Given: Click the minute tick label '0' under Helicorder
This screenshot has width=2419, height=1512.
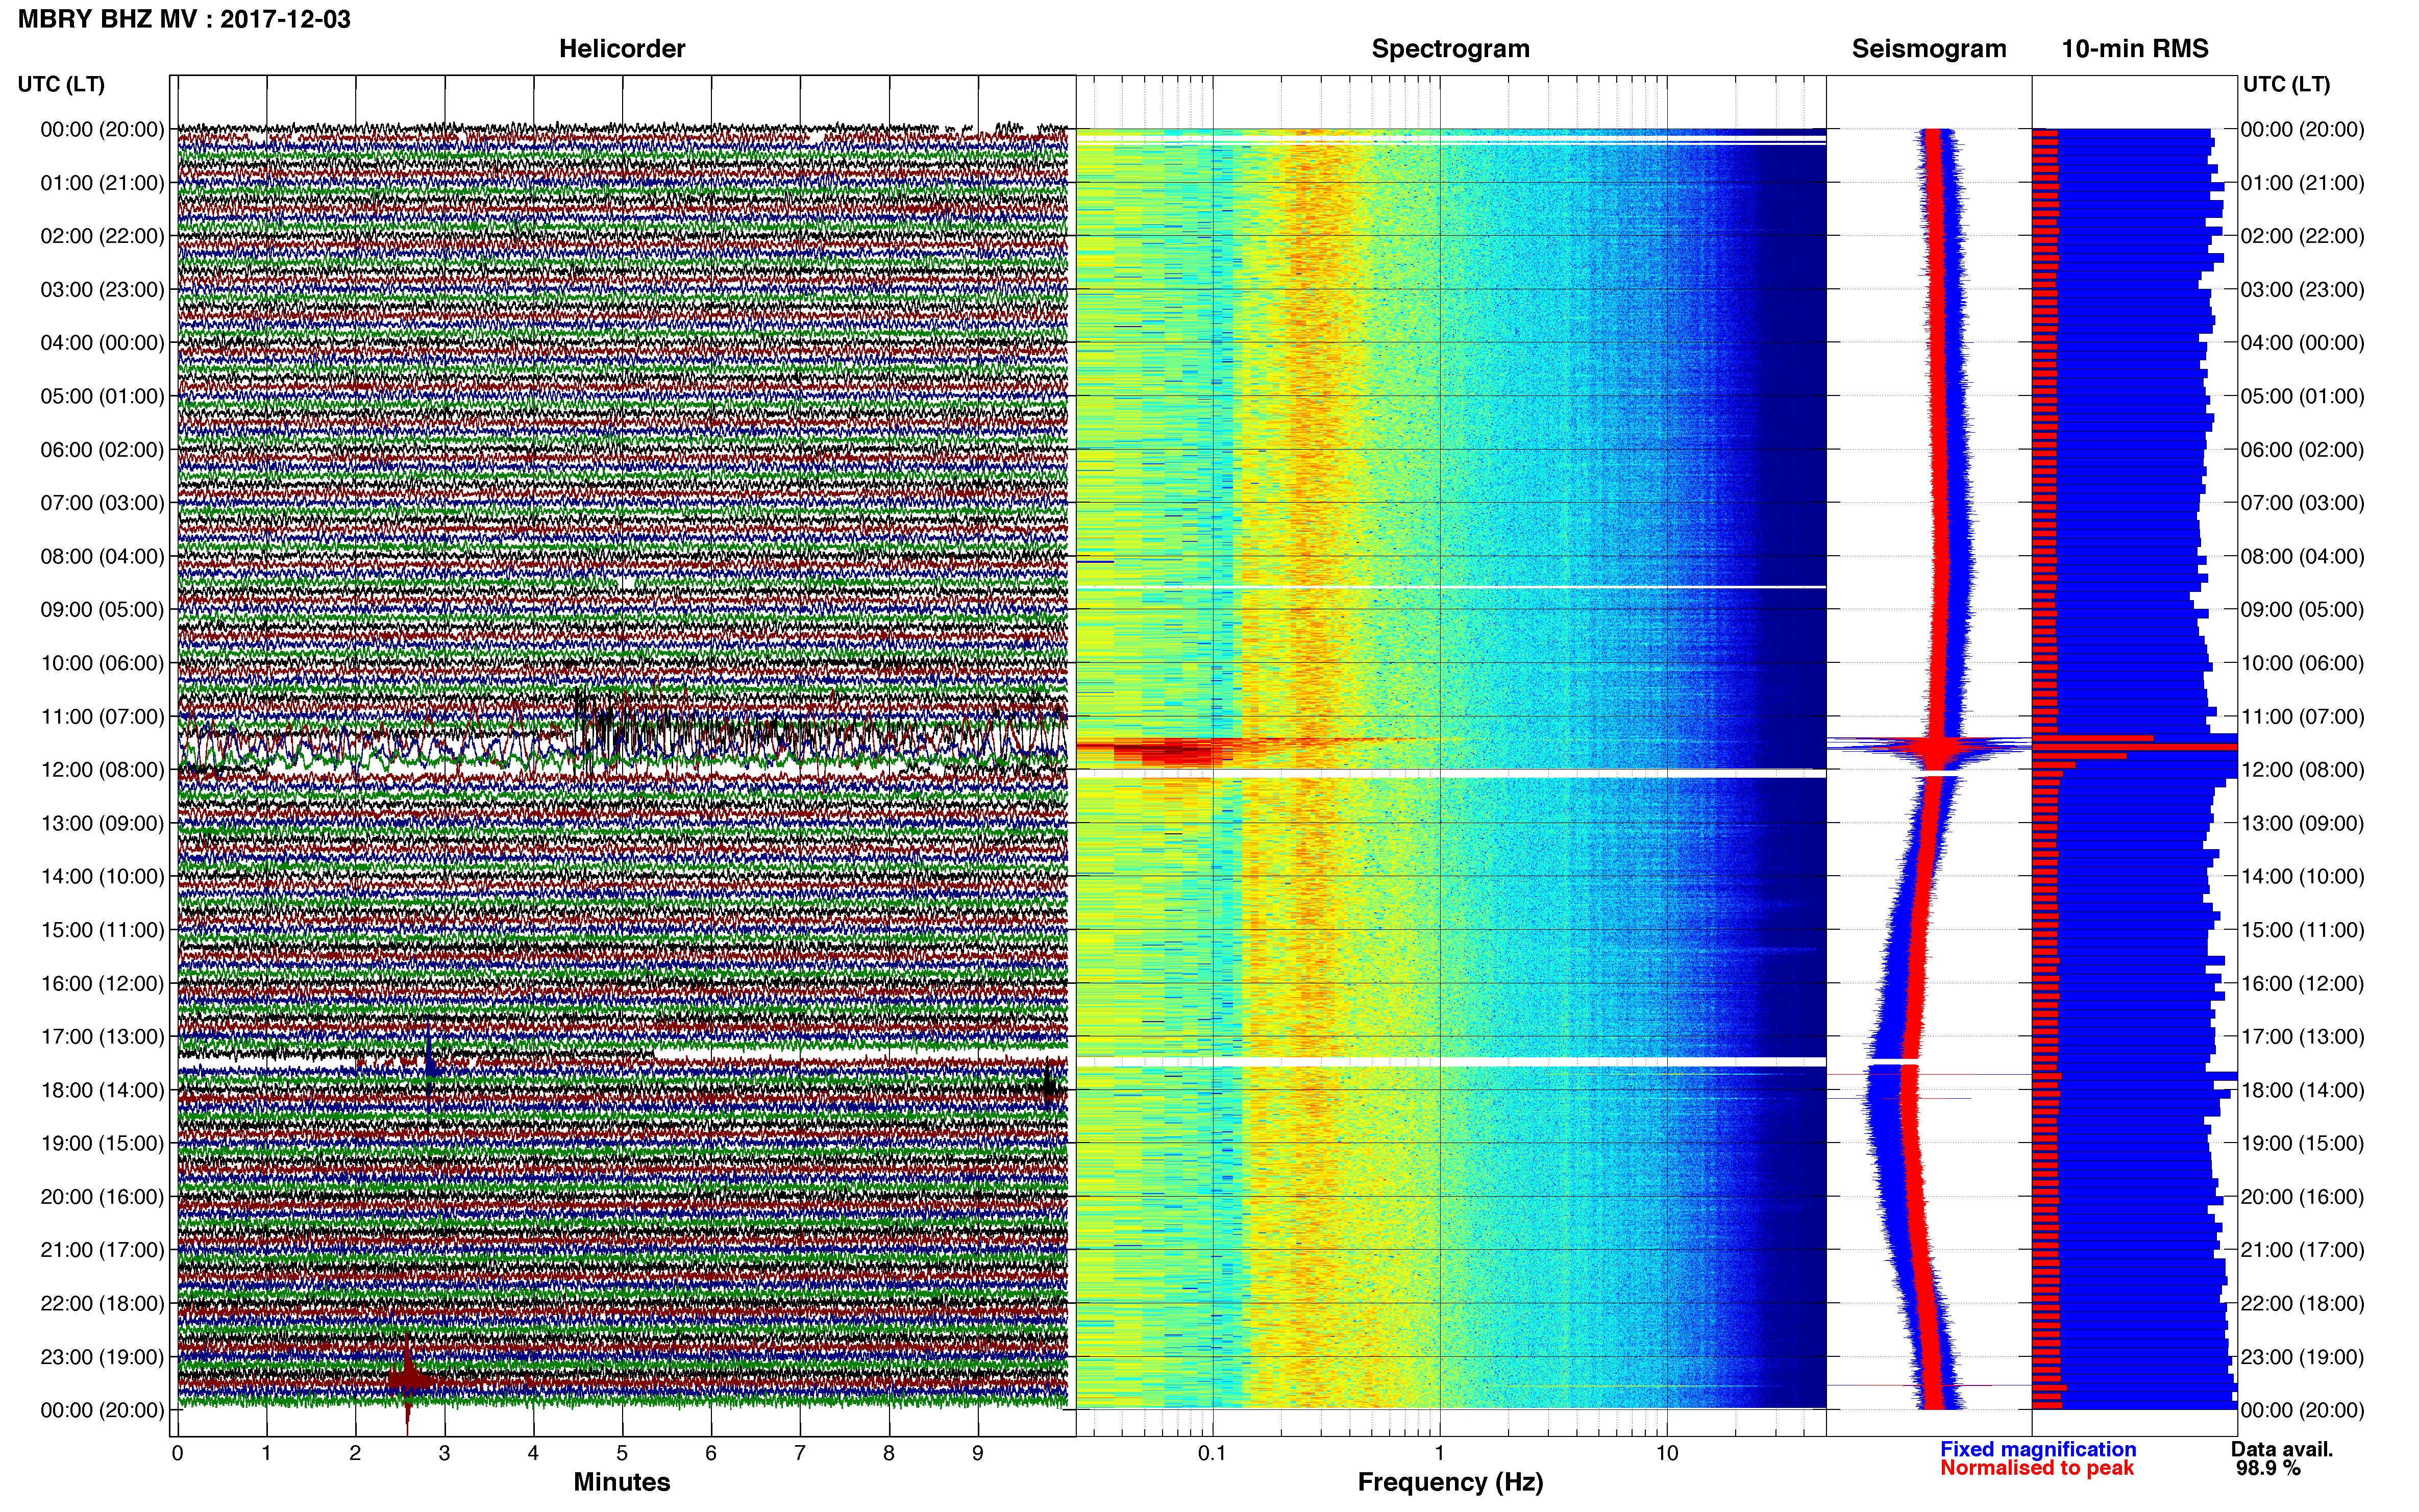Looking at the screenshot, I should 177,1453.
